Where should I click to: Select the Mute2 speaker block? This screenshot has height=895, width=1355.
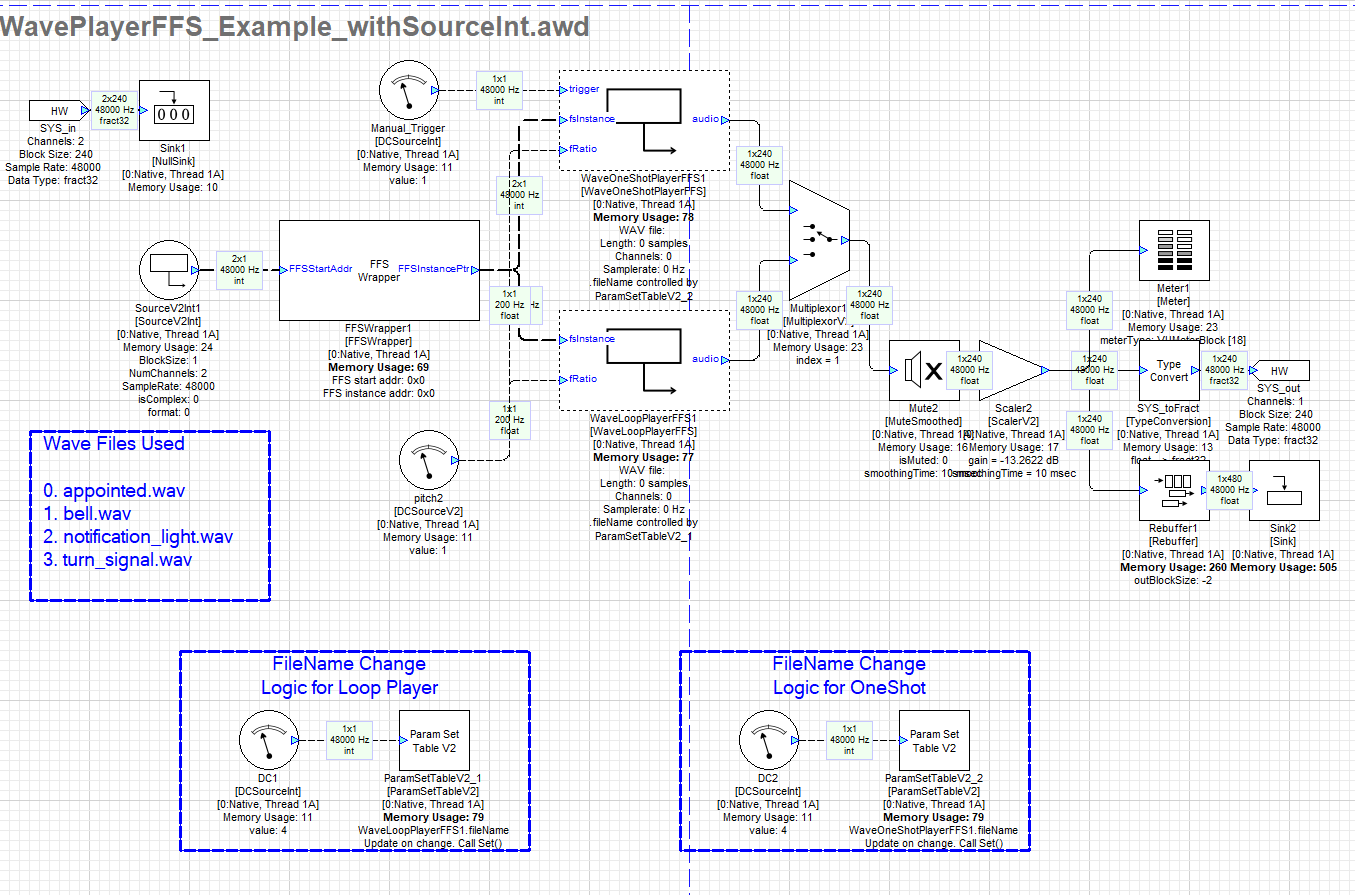click(x=916, y=370)
